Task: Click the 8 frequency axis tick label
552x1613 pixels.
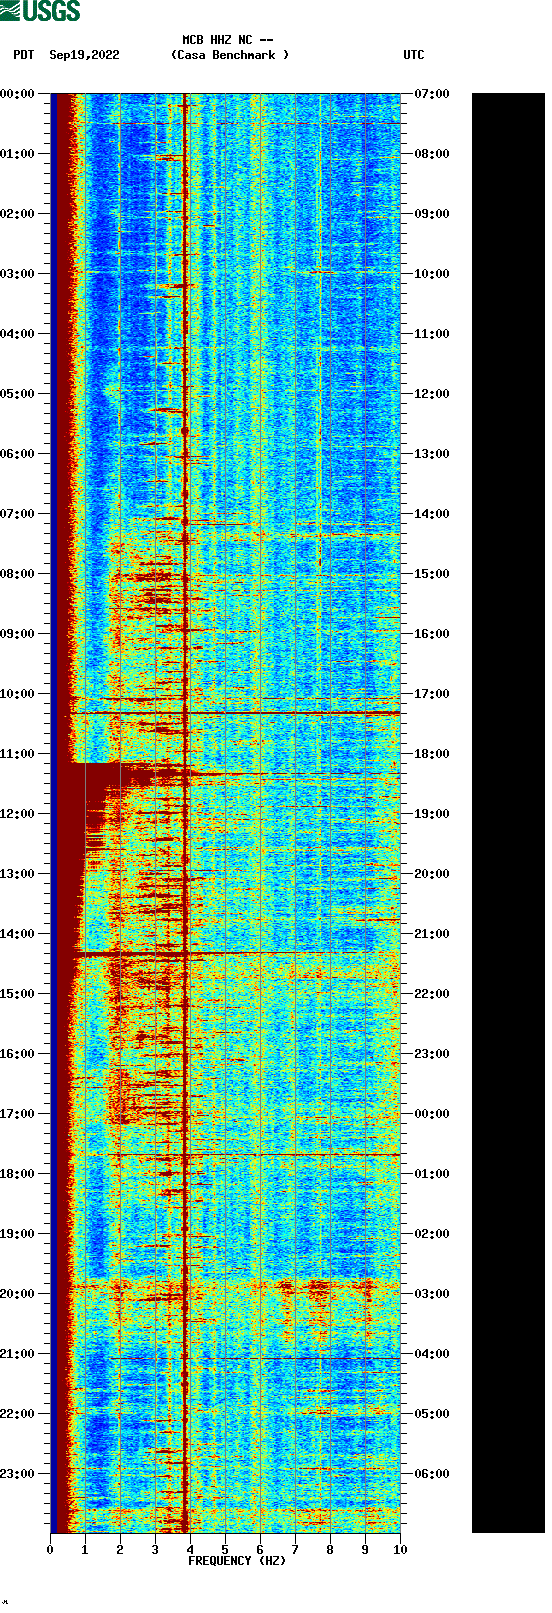Action: 330,1550
